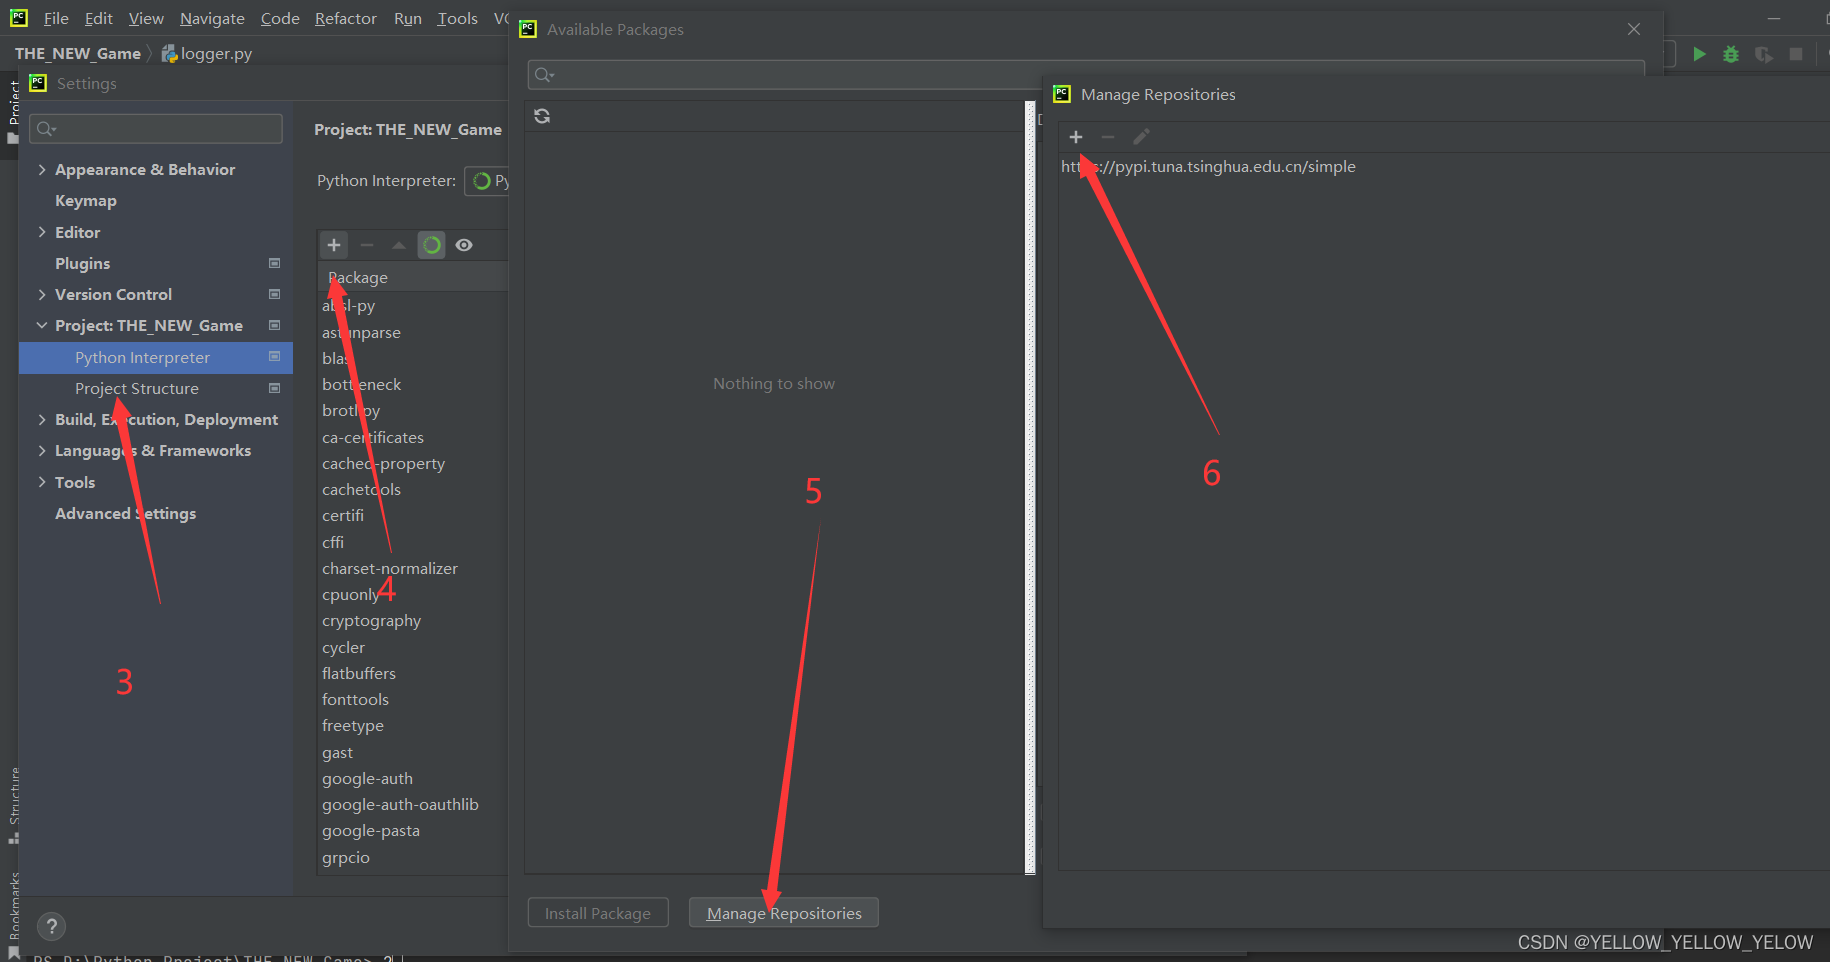1830x962 pixels.
Task: Add a package with the plus icon
Action: click(x=334, y=245)
